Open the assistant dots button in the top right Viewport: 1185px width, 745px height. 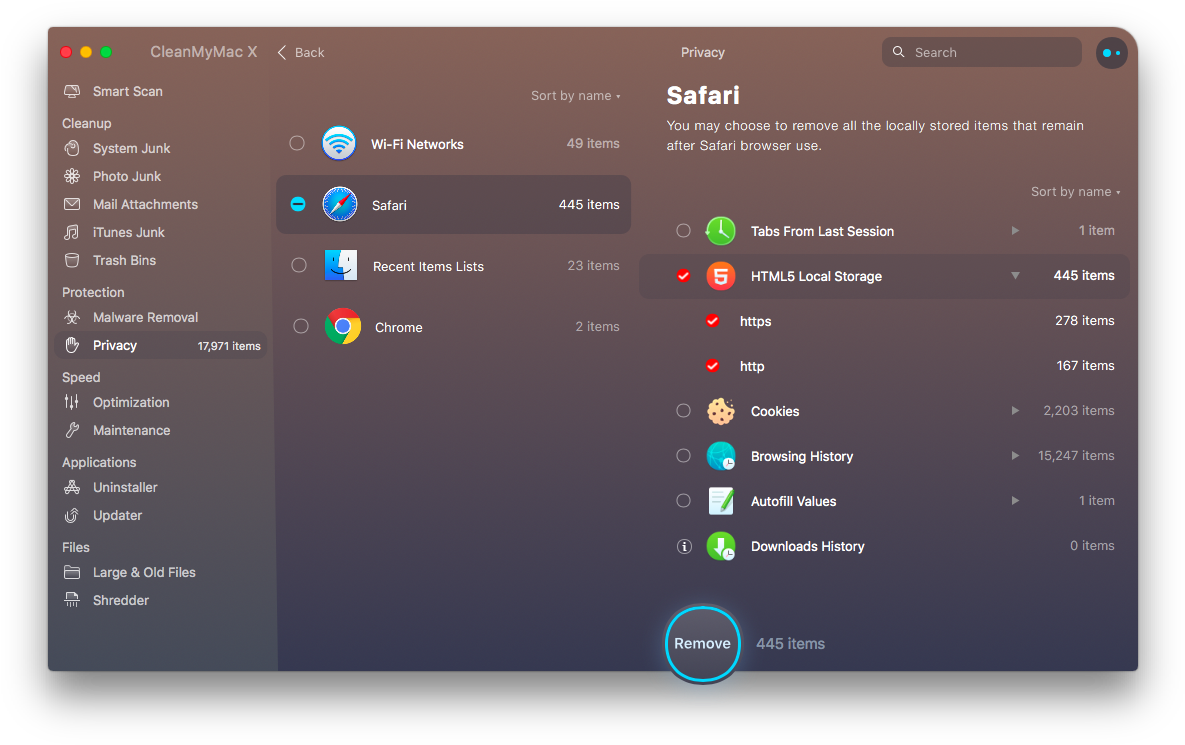(x=1112, y=53)
